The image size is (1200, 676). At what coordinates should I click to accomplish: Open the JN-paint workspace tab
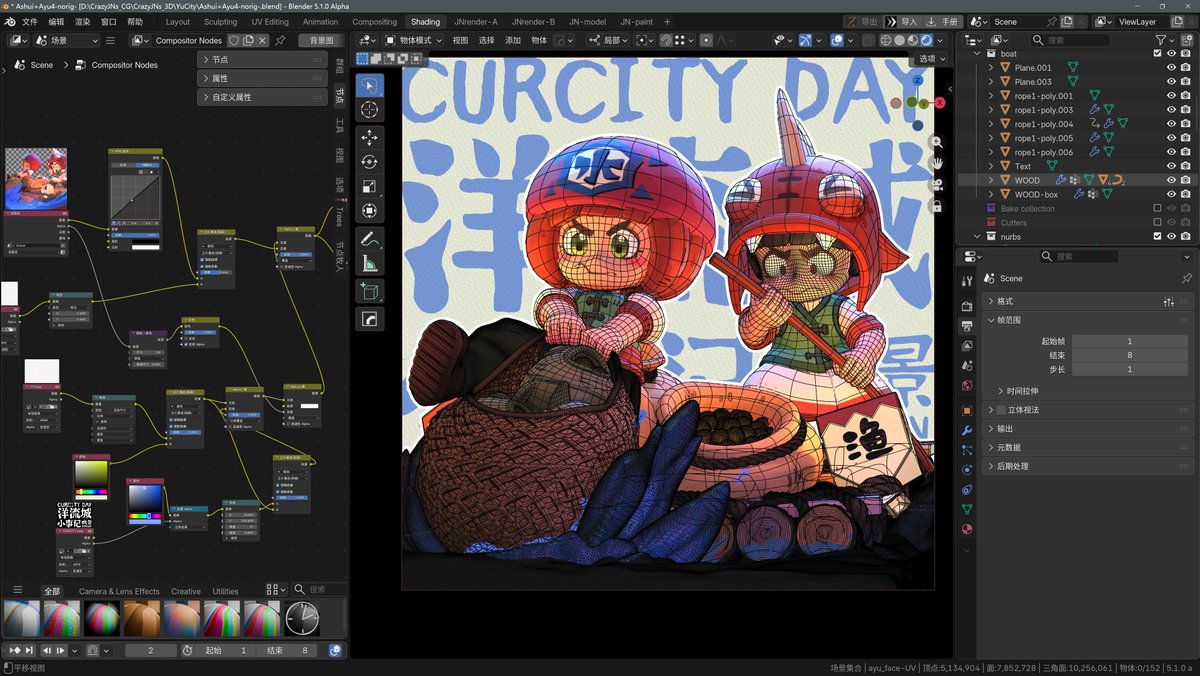pos(636,21)
